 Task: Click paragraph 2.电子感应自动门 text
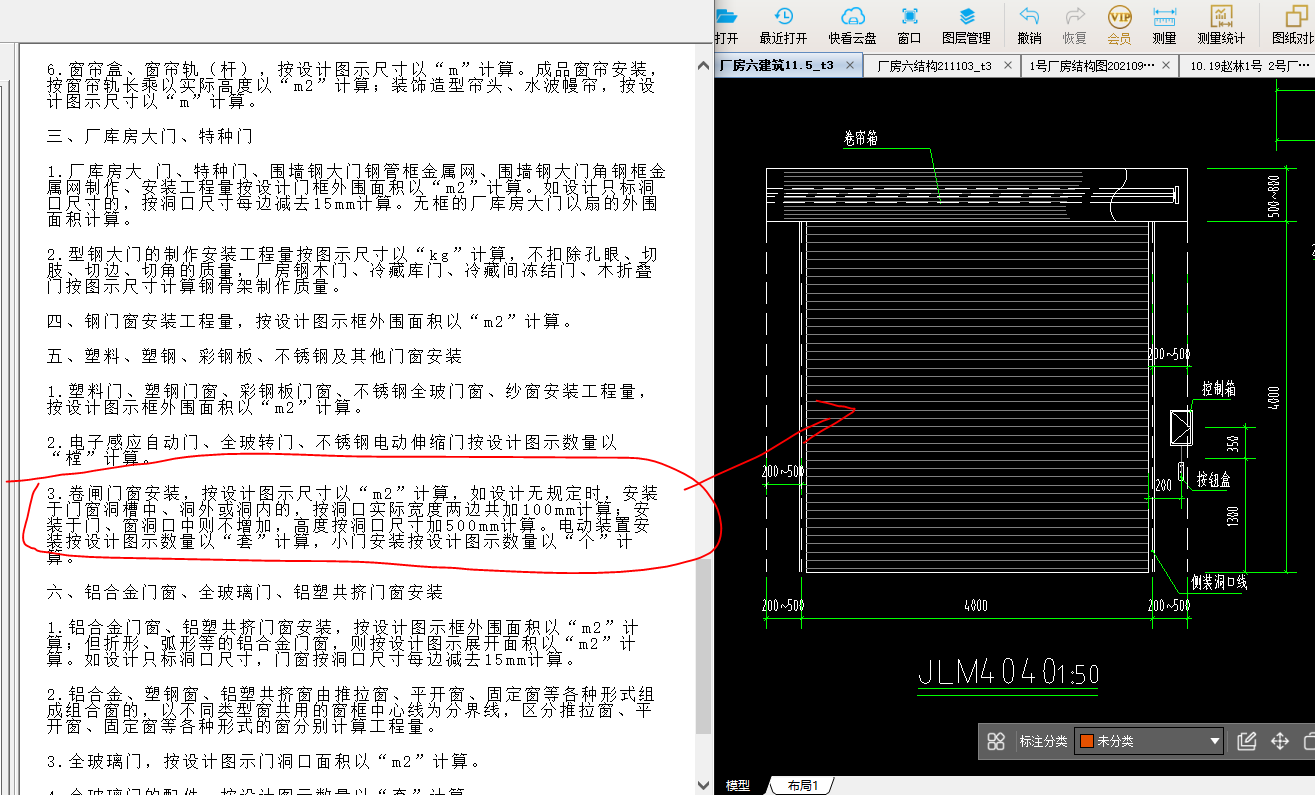[x=332, y=450]
